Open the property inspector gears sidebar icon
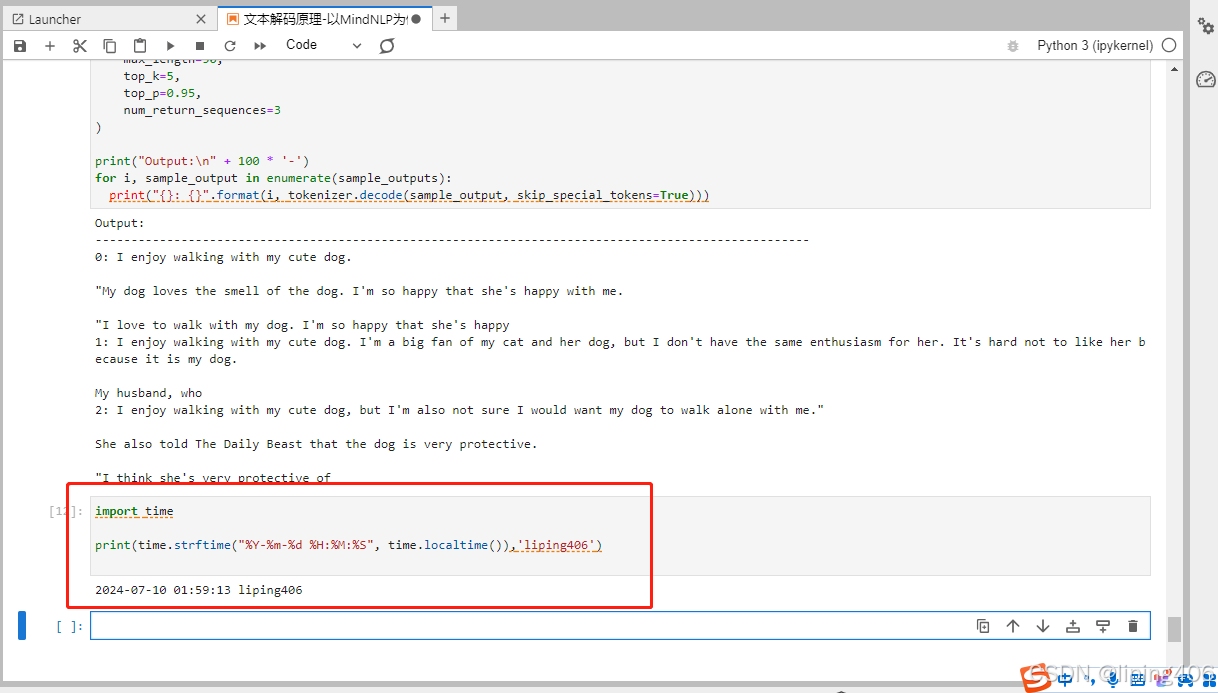This screenshot has width=1218, height=693. pos(1206,27)
